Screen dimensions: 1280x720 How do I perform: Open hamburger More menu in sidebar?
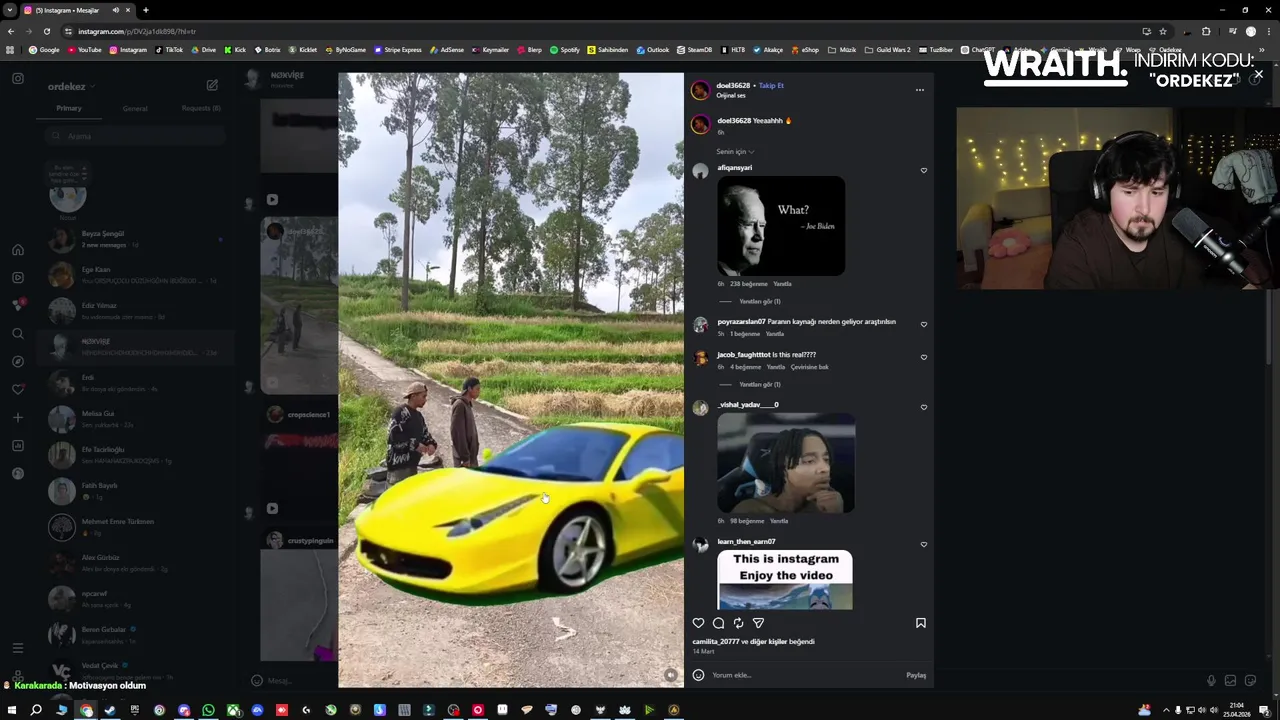pyautogui.click(x=18, y=648)
